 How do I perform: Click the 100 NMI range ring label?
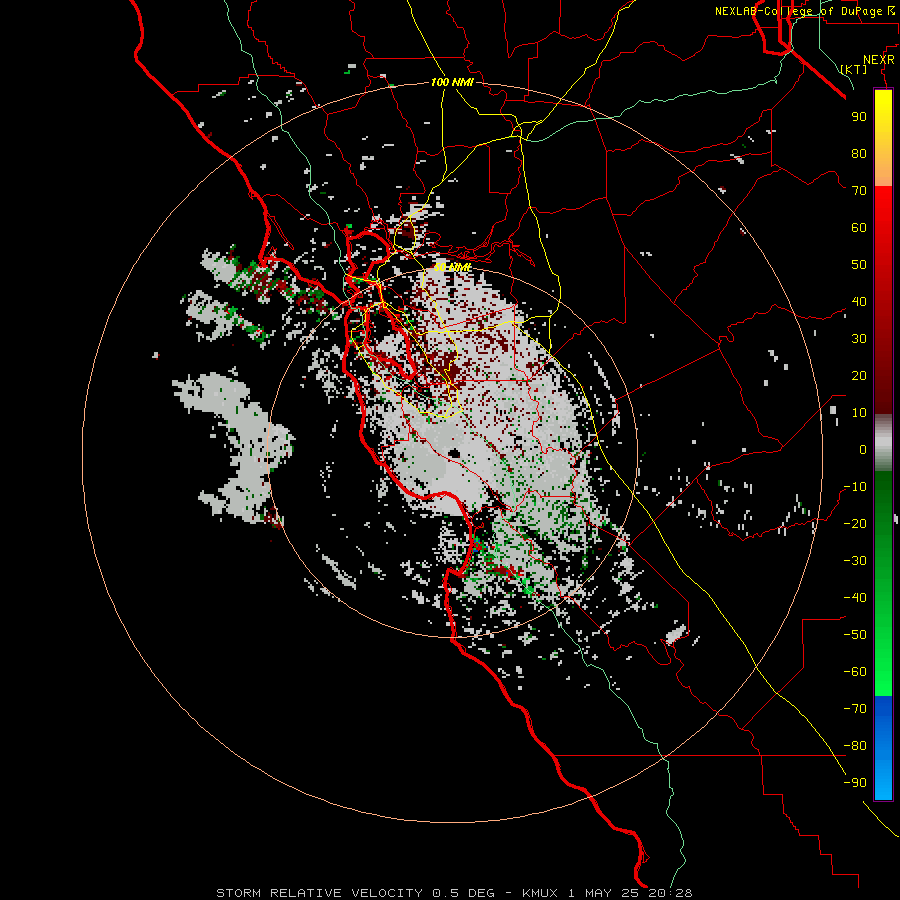click(452, 82)
